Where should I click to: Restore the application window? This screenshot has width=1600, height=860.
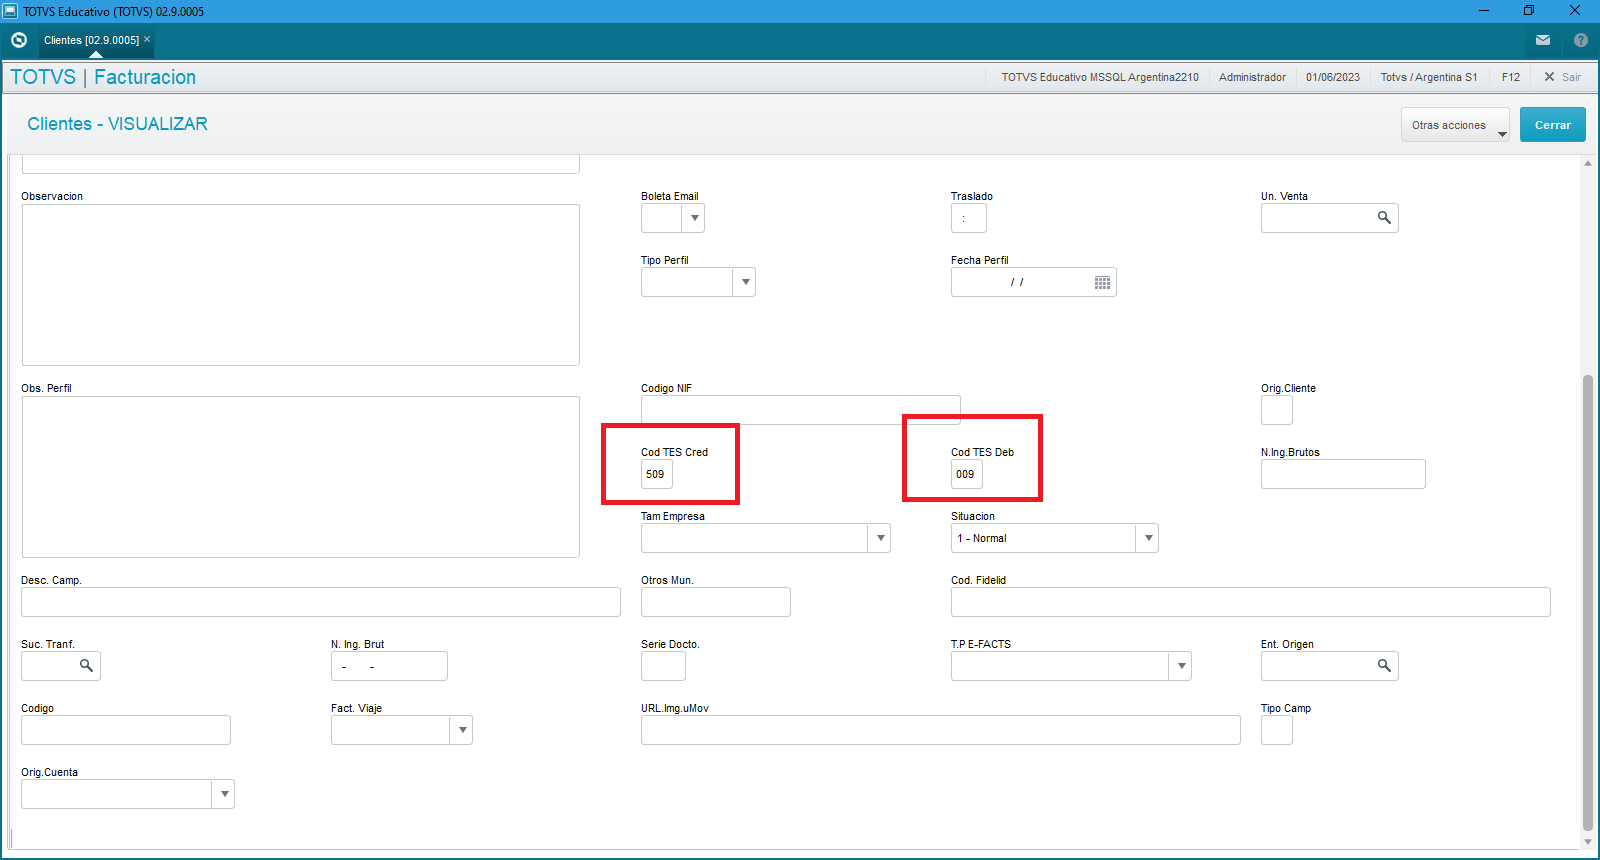pos(1529,11)
